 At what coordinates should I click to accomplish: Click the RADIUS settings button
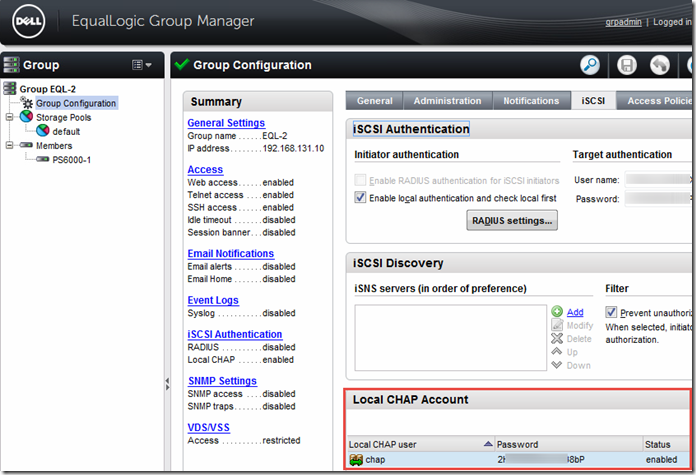pyautogui.click(x=511, y=220)
